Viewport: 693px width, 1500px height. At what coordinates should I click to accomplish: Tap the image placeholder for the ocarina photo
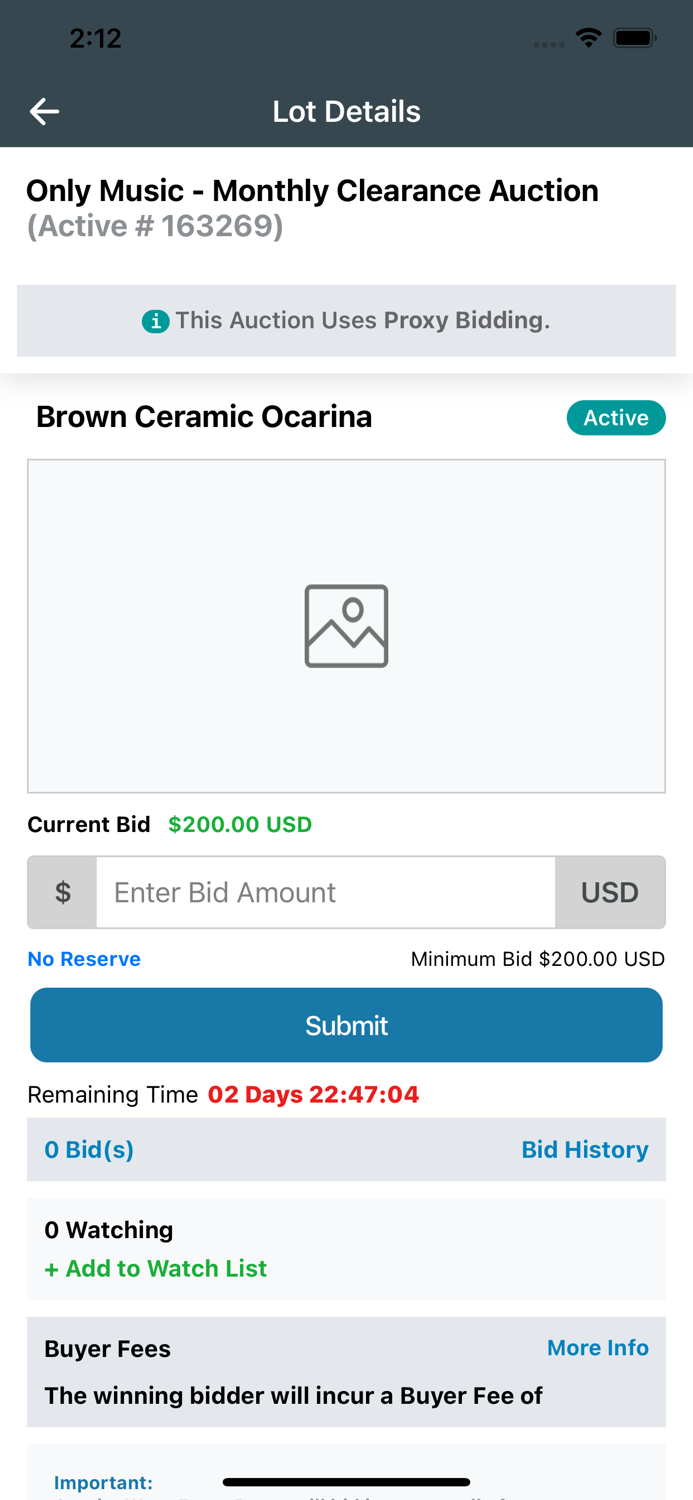tap(346, 626)
